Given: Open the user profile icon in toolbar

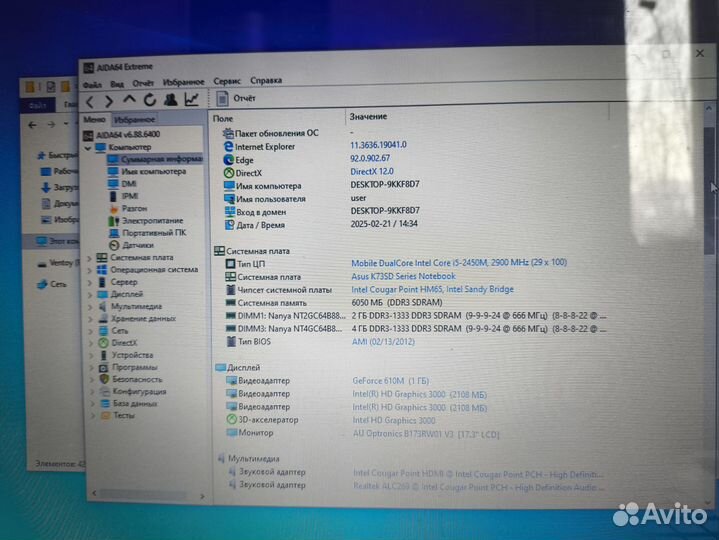Looking at the screenshot, I should click(171, 100).
